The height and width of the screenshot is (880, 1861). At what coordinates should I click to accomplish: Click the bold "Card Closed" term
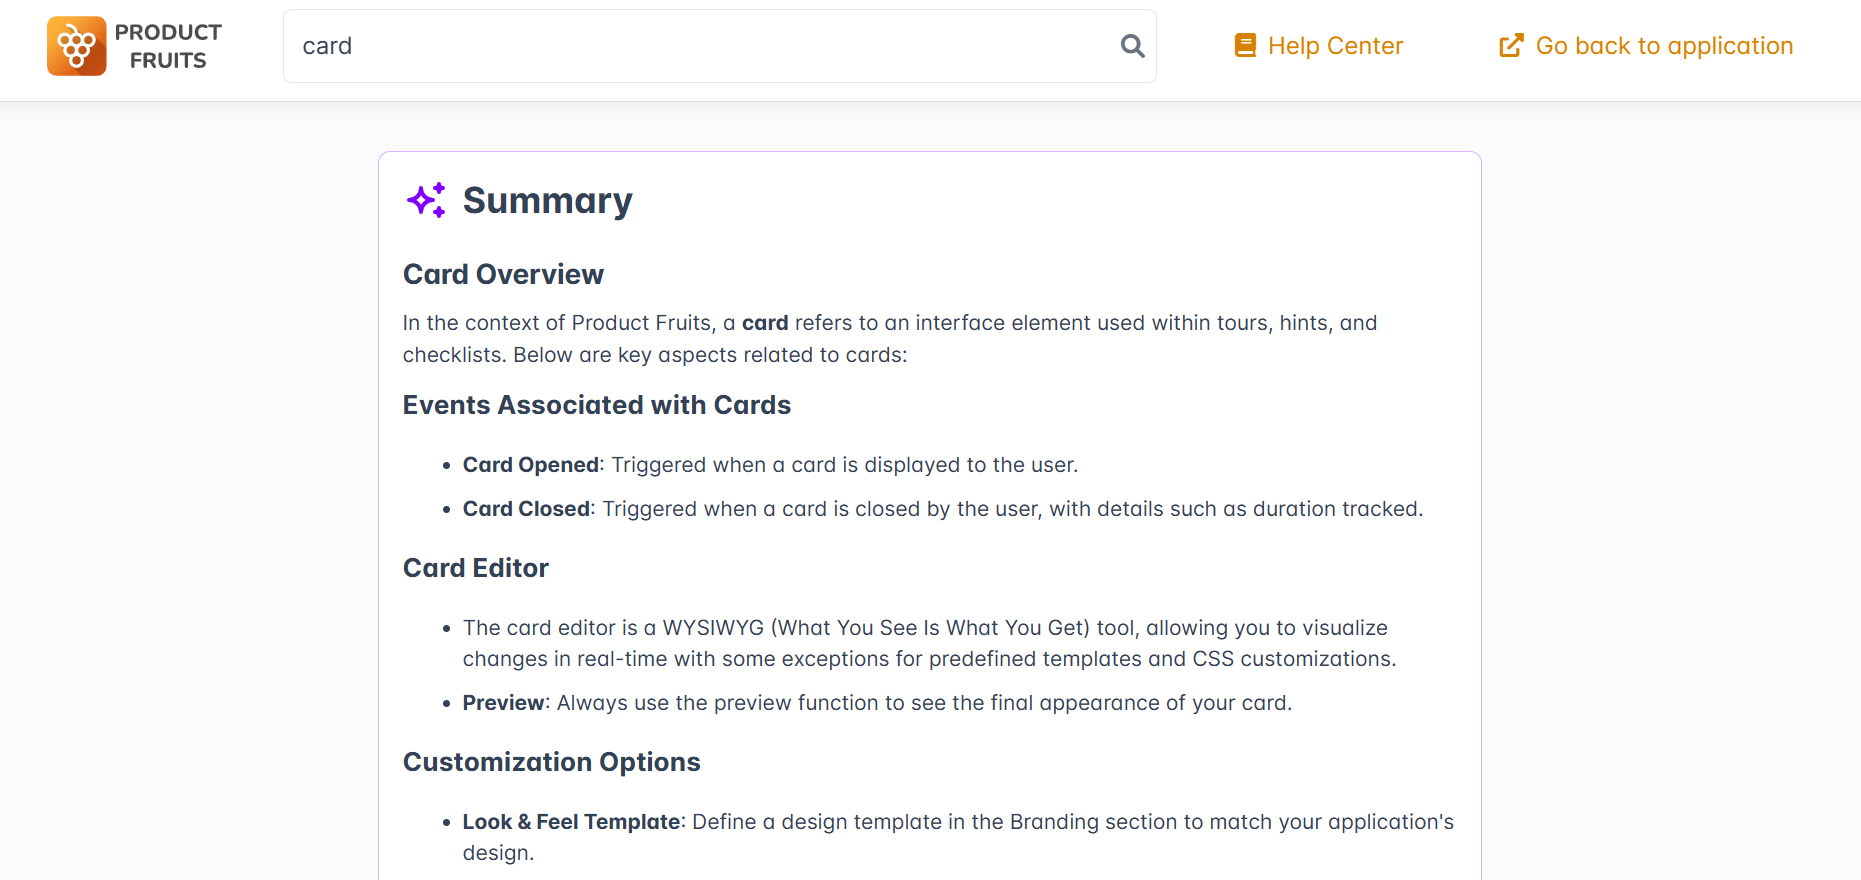(526, 509)
